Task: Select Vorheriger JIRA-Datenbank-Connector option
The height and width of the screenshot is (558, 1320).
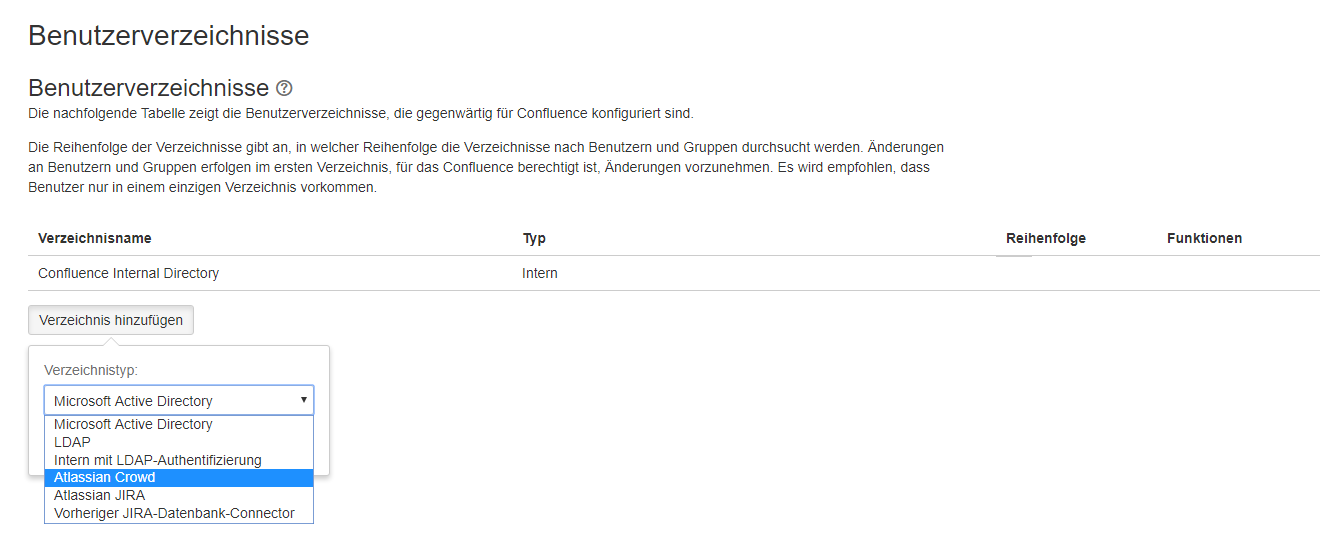Action: click(174, 513)
